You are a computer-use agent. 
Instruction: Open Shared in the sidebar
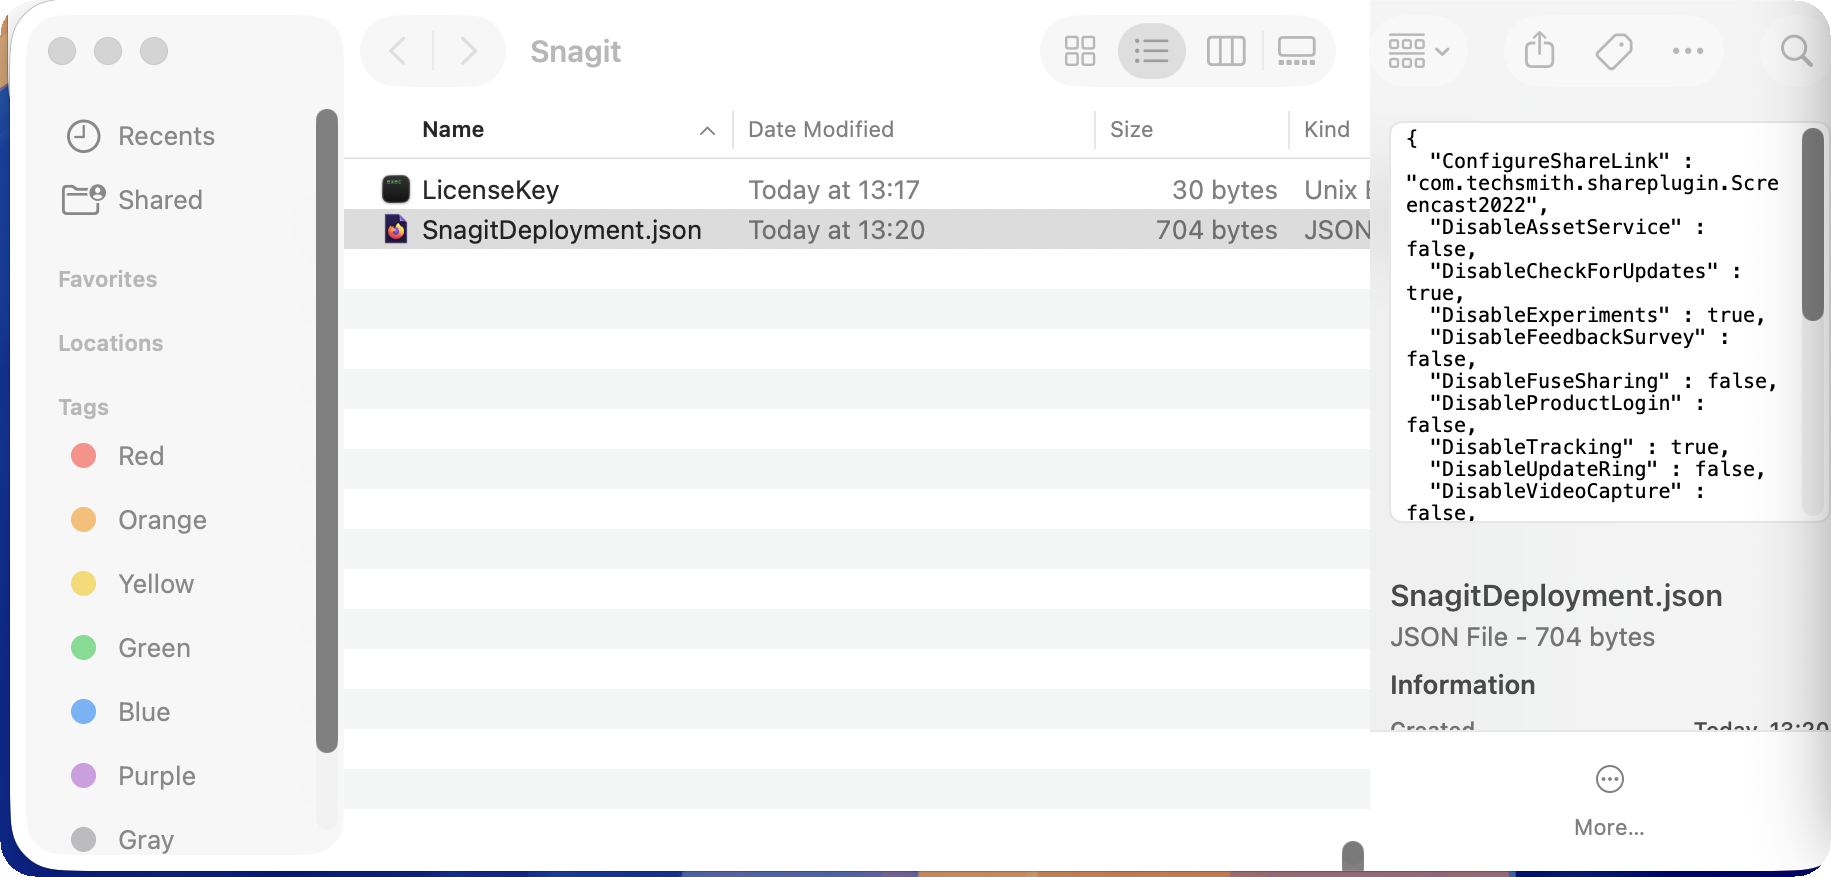tap(132, 200)
